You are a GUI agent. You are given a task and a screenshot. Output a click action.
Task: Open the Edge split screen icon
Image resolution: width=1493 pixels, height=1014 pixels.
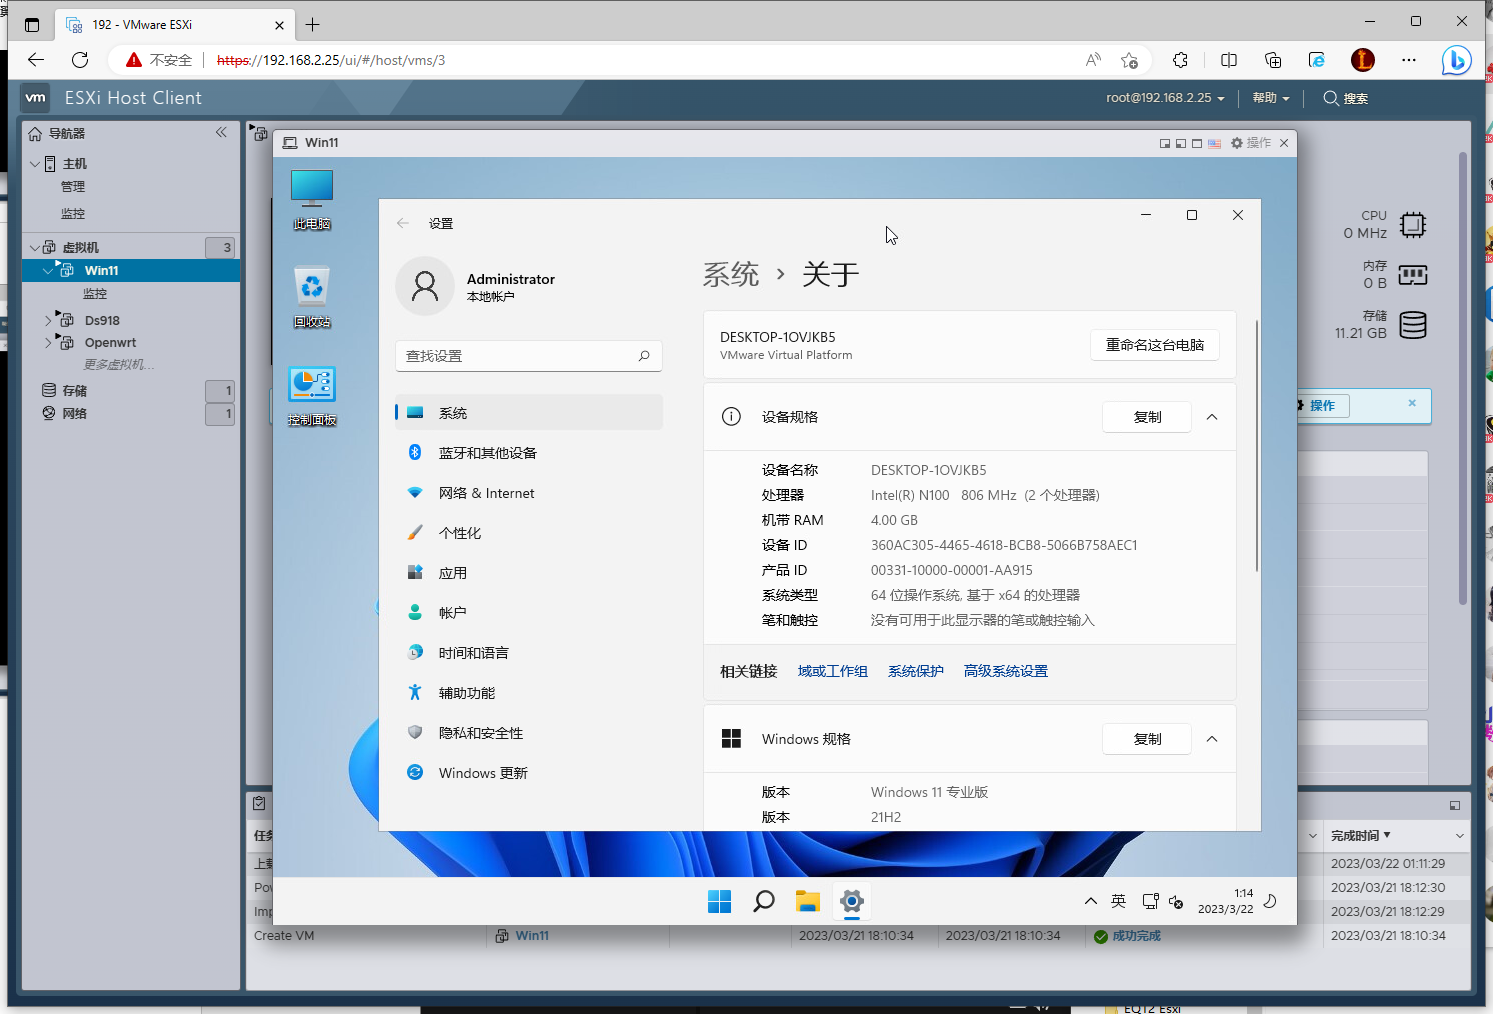[1229, 60]
